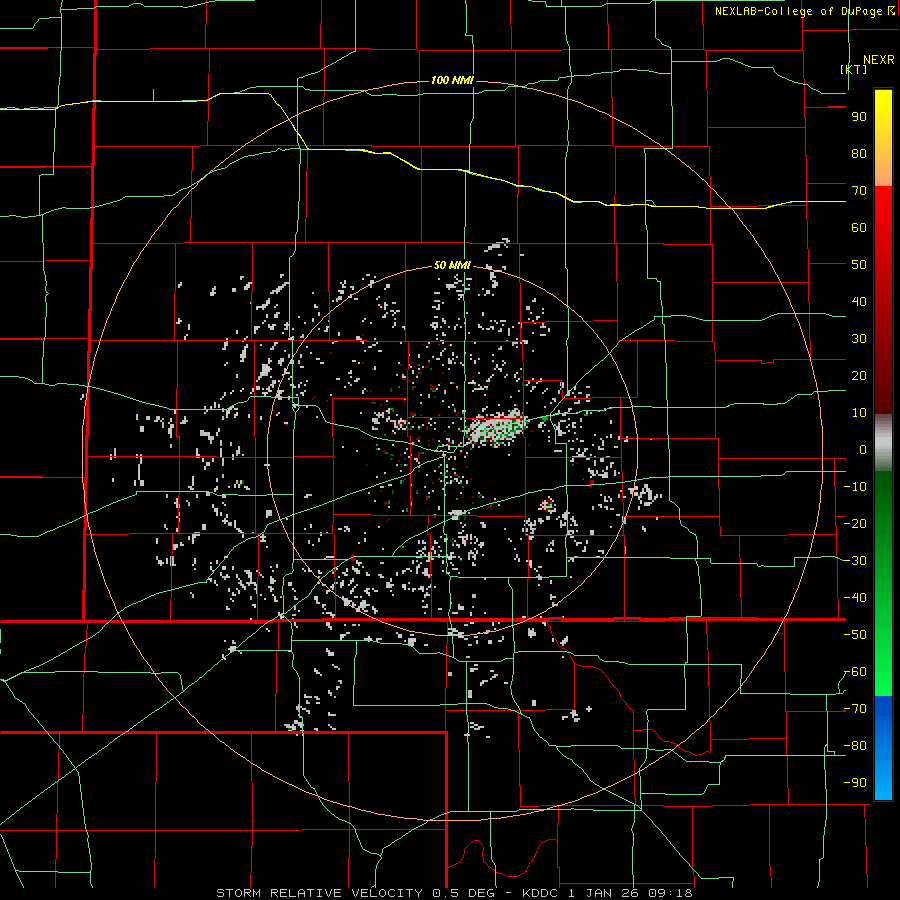Click the 80 value on velocity scale
900x900 pixels.
(x=859, y=153)
